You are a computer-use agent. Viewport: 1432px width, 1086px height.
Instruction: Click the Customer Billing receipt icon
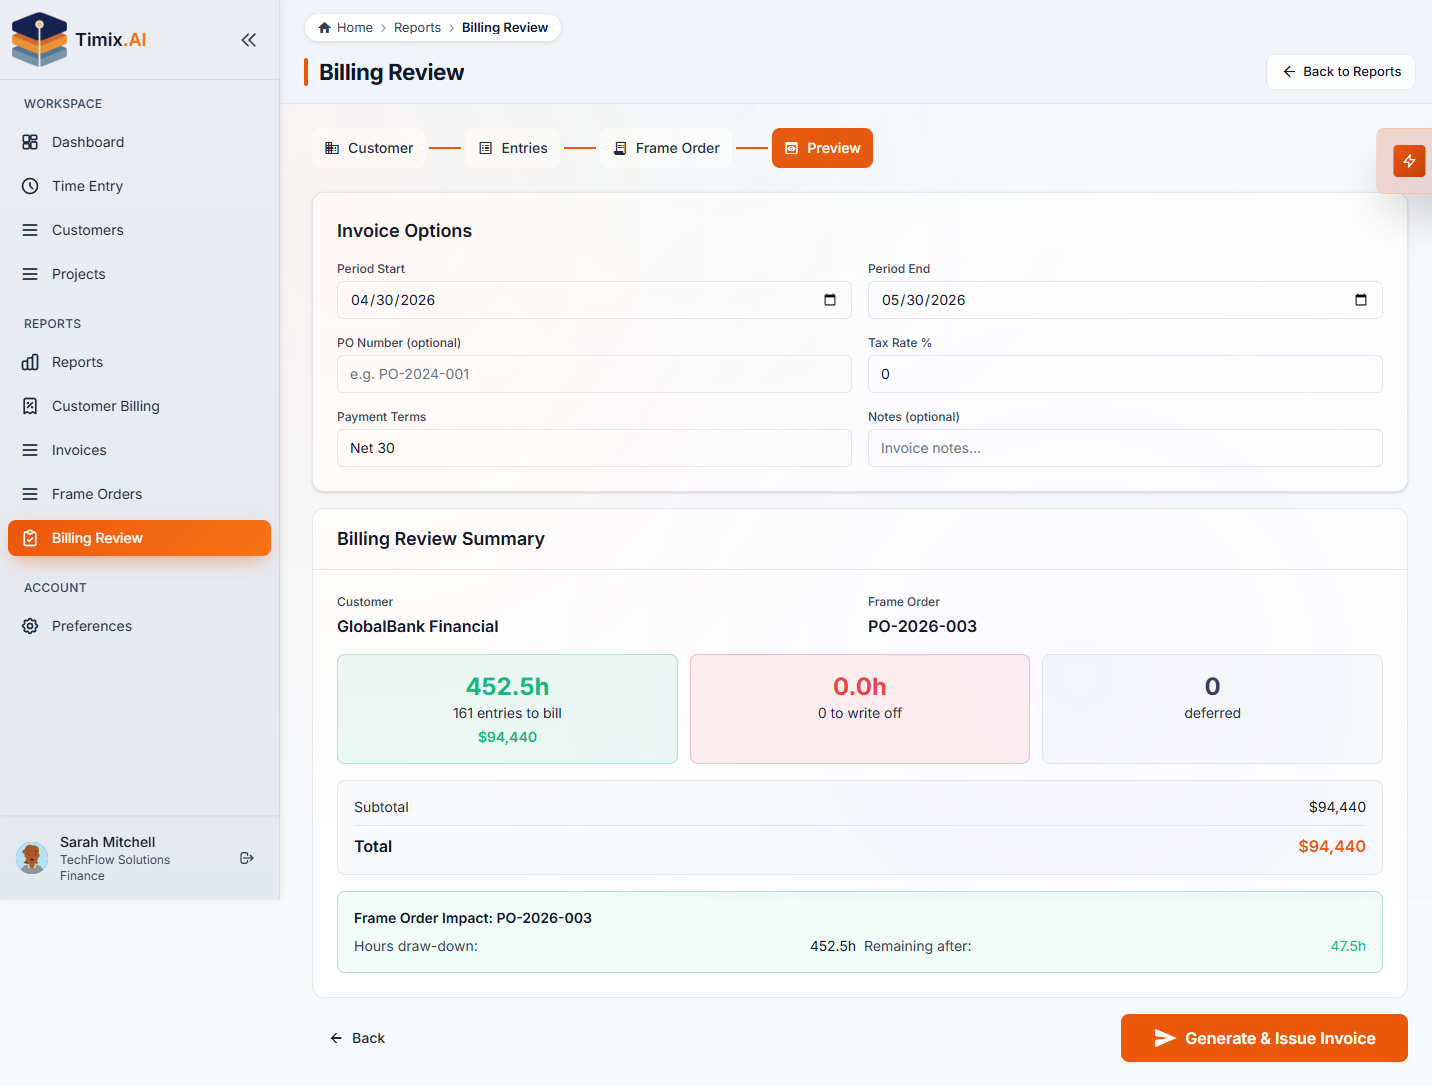(30, 406)
